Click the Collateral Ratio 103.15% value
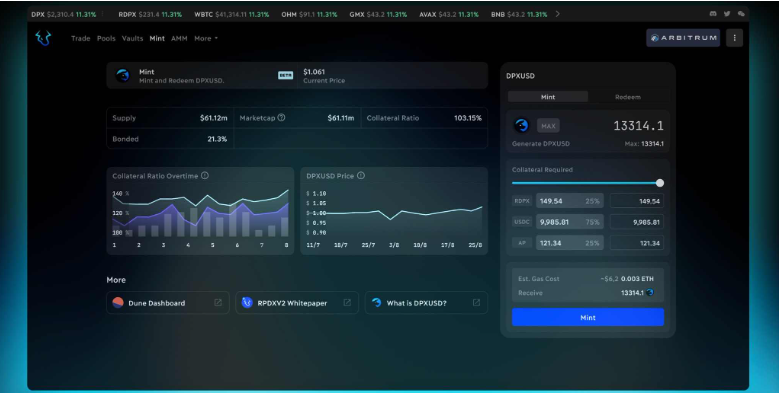This screenshot has height=394, width=781. pos(468,118)
